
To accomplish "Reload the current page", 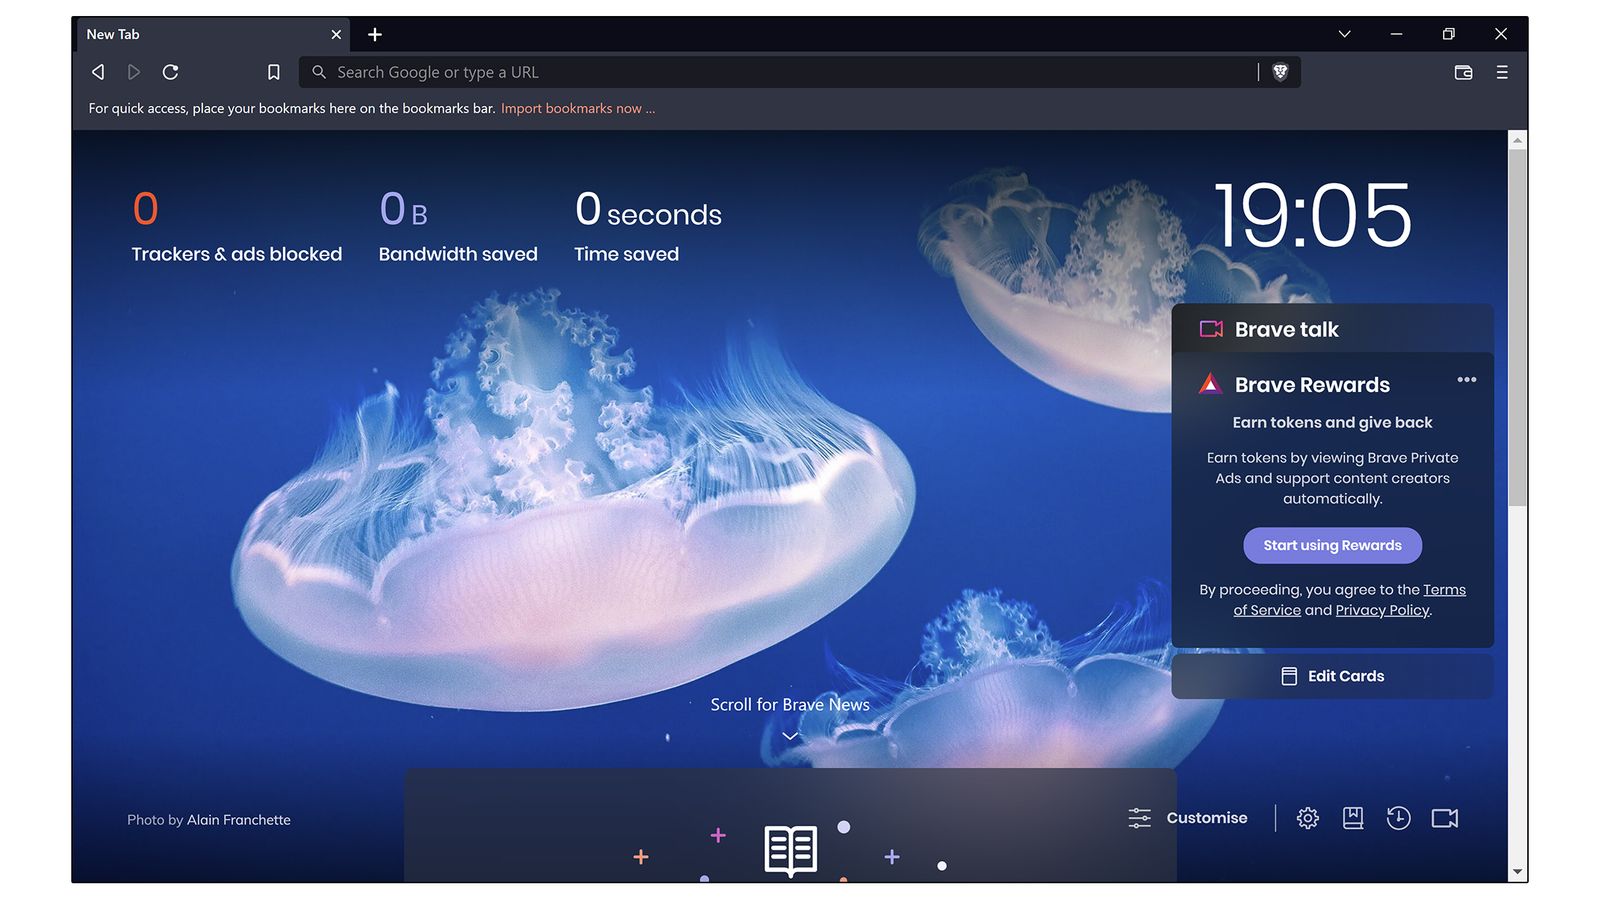I will [x=171, y=71].
